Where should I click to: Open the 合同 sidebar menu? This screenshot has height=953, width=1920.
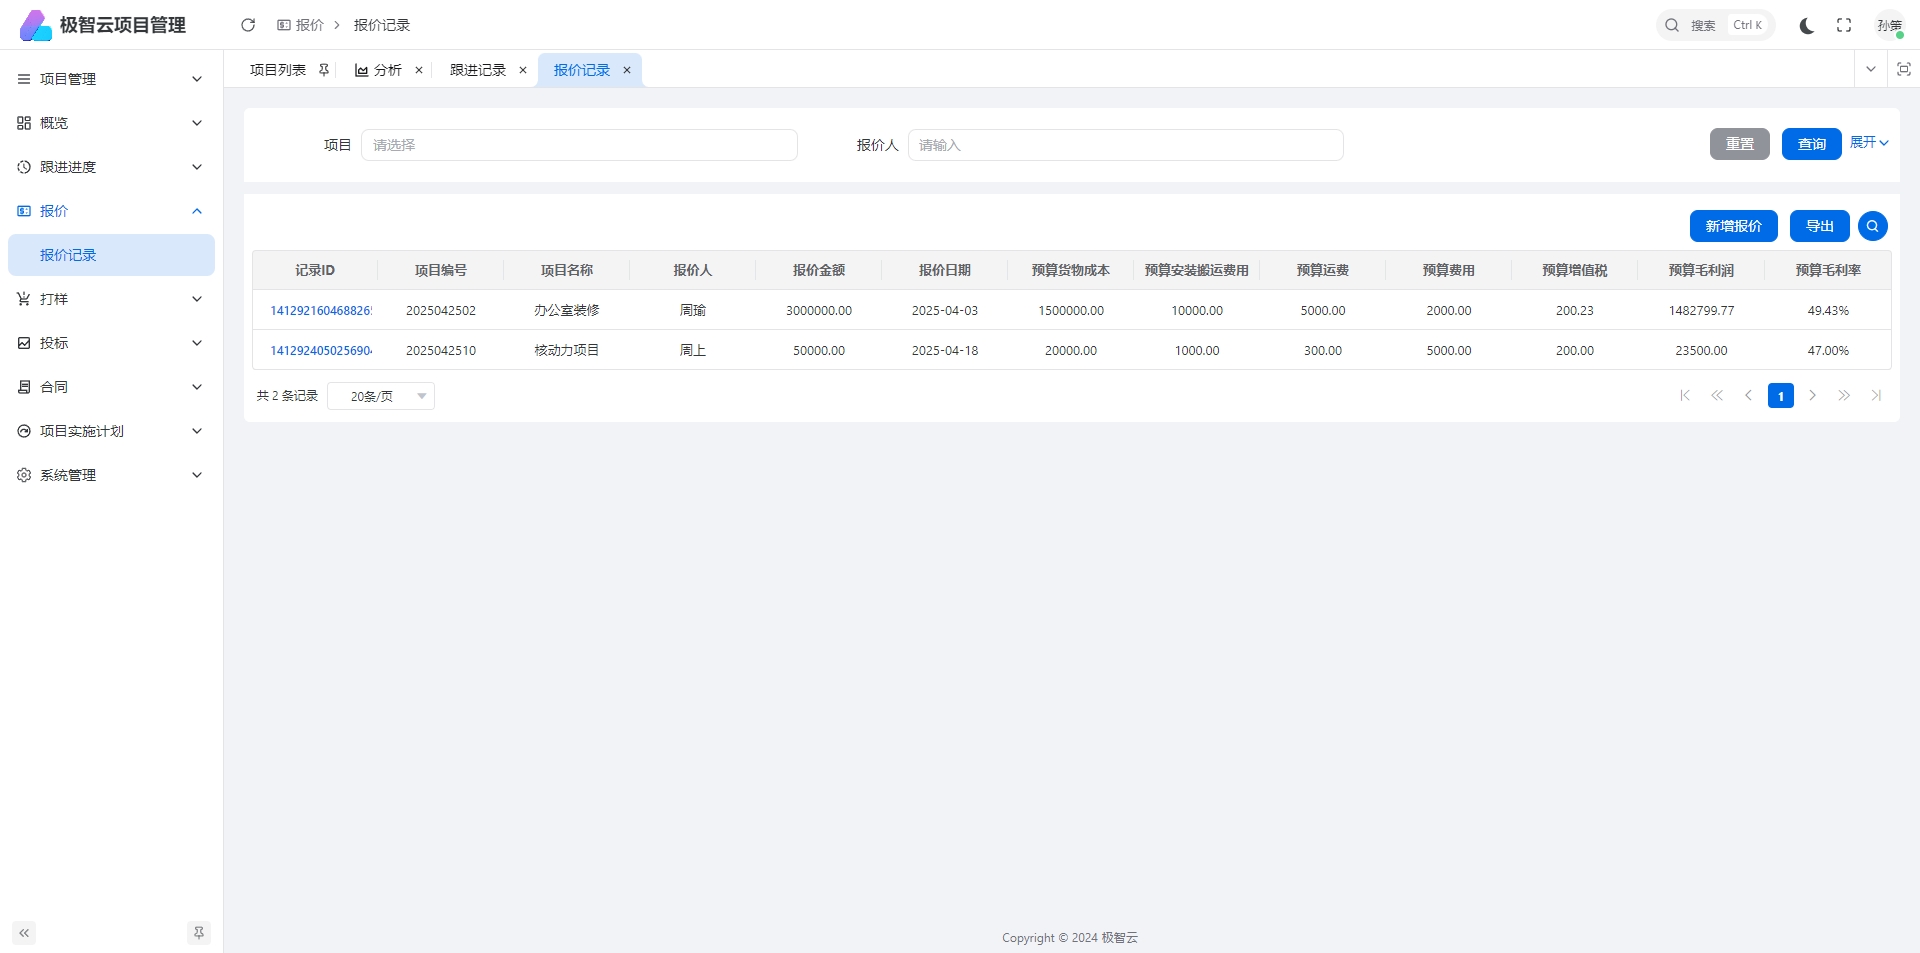(110, 387)
